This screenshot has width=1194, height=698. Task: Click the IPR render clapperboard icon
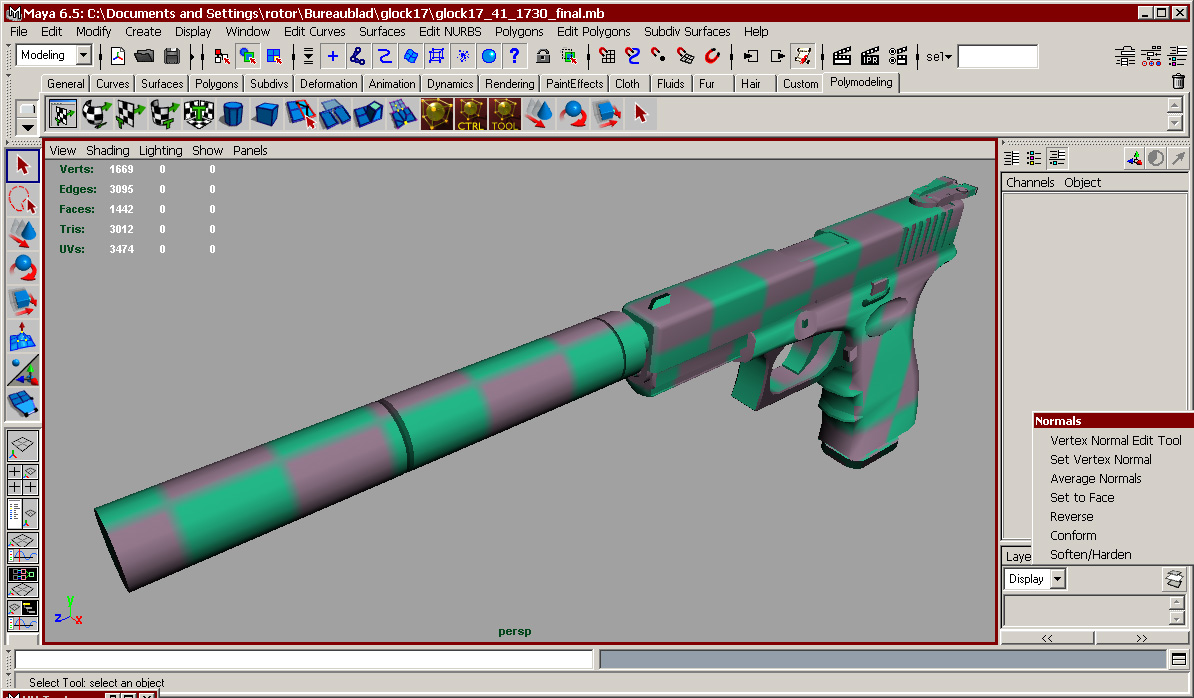point(870,56)
